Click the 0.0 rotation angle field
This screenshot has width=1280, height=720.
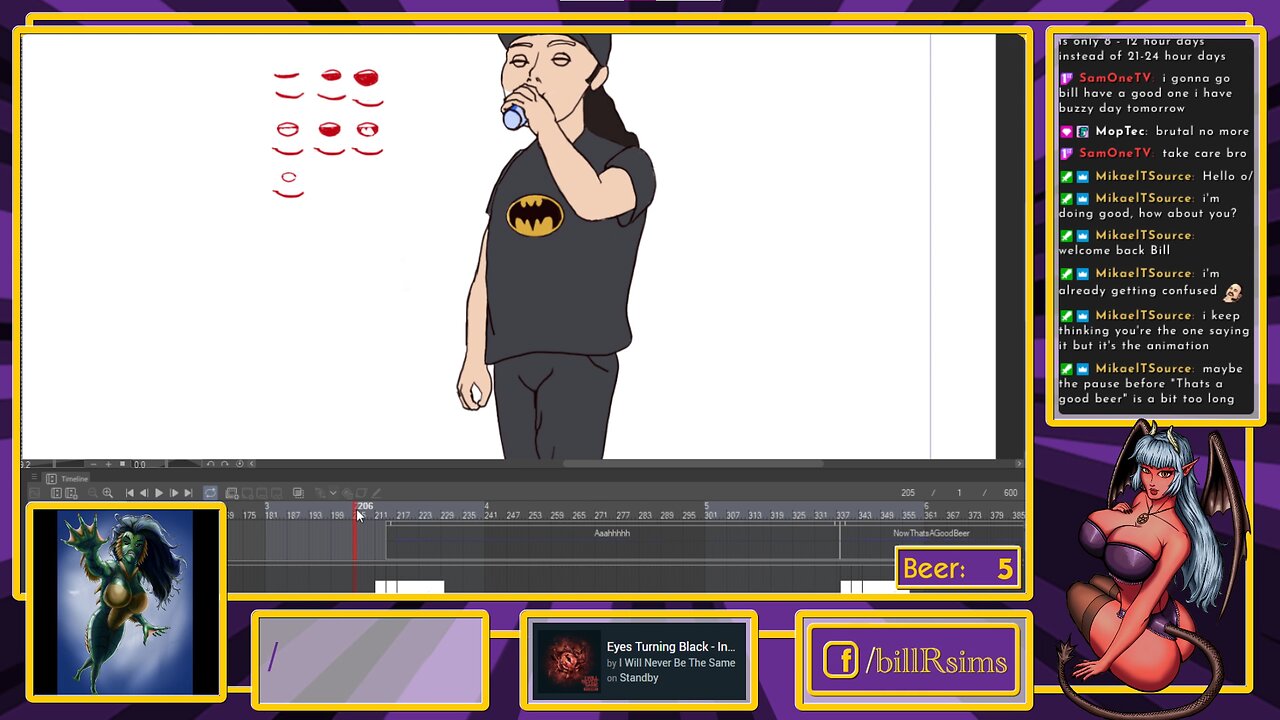pyautogui.click(x=140, y=464)
